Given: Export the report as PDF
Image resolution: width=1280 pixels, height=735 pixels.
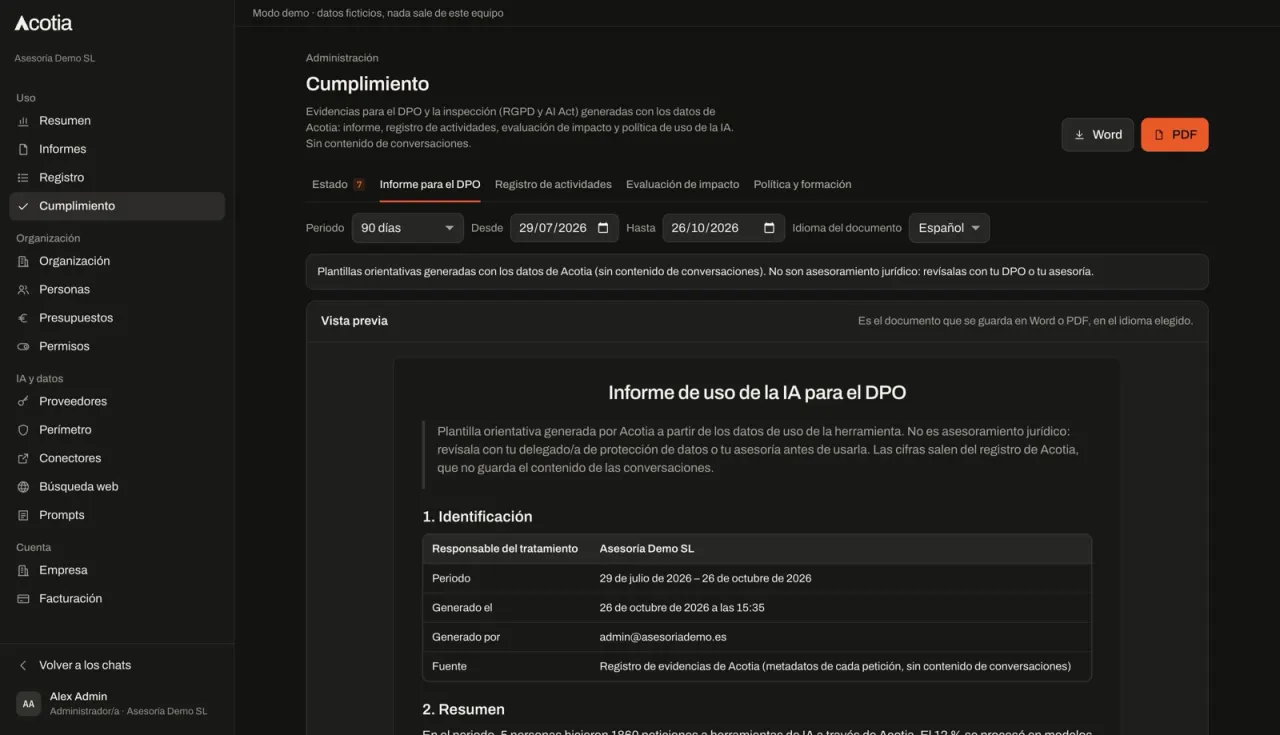Looking at the screenshot, I should click(x=1175, y=135).
